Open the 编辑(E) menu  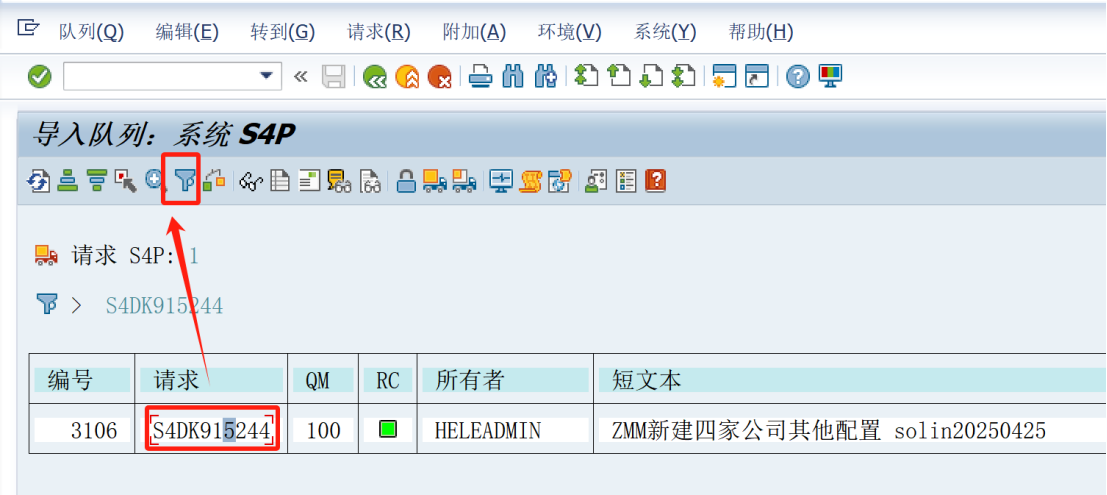187,32
